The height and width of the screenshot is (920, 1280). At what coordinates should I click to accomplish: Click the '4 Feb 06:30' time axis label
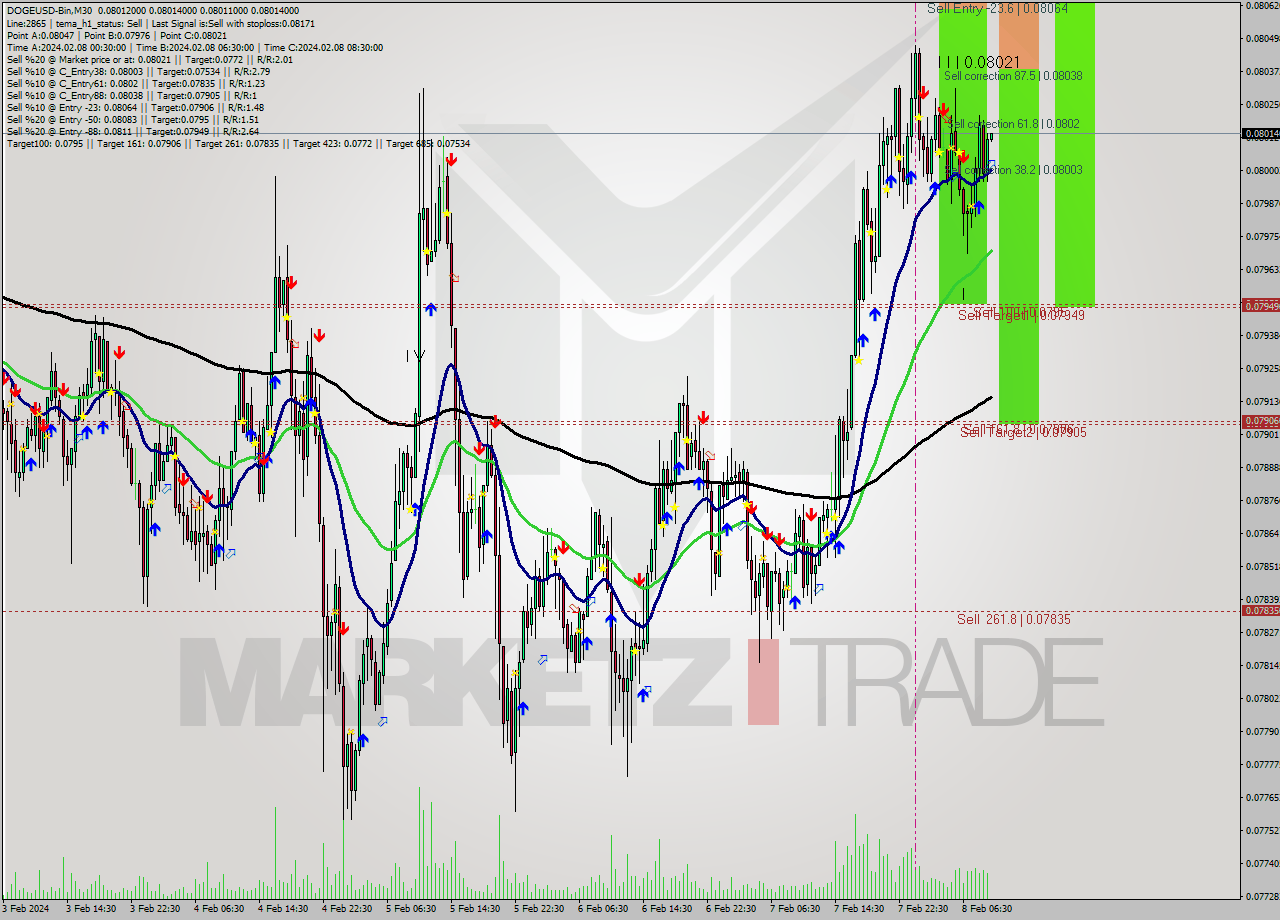[218, 909]
